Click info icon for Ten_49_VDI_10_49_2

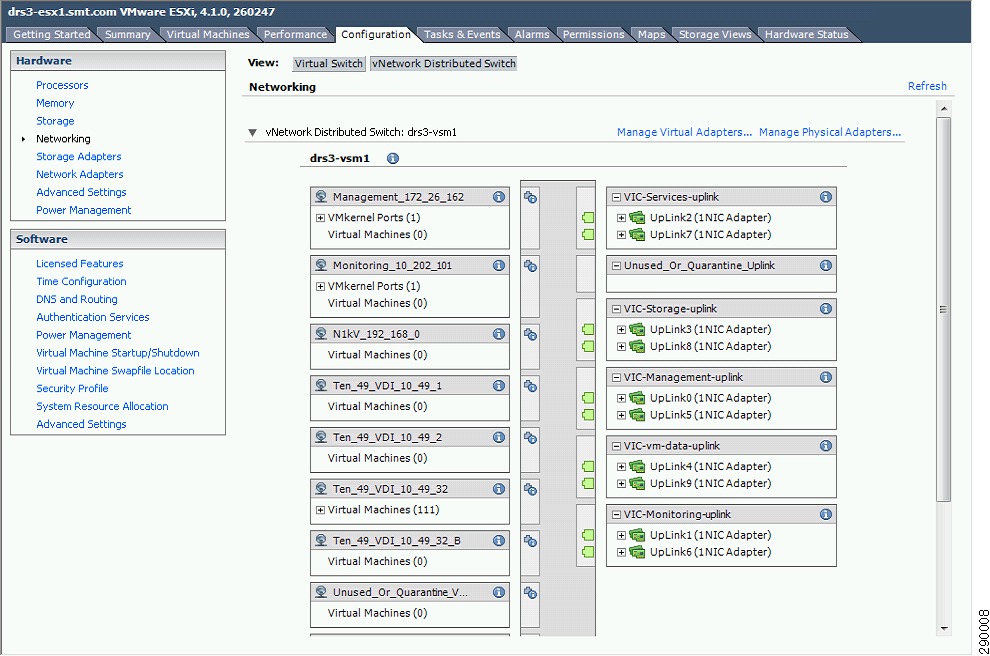[499, 438]
